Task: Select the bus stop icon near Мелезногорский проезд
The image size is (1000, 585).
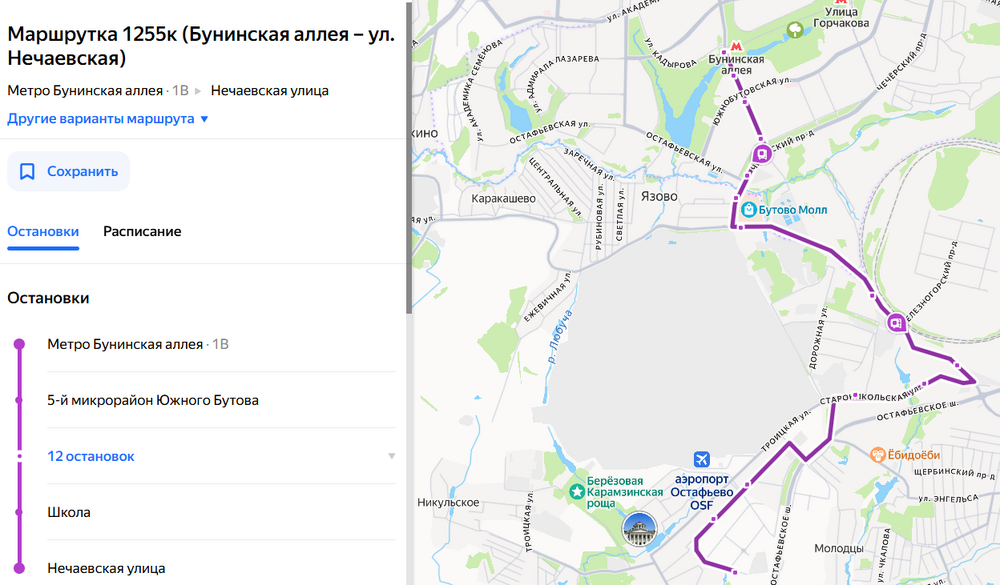Action: [x=897, y=323]
